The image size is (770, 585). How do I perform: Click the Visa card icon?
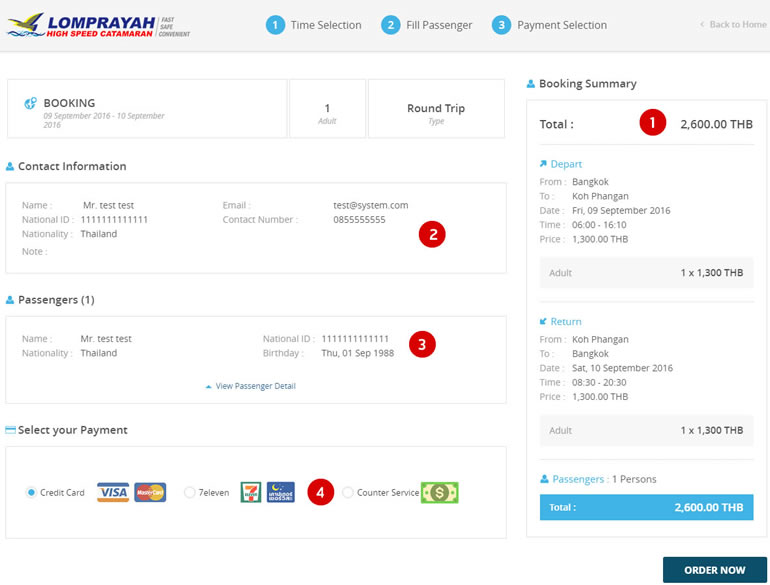(113, 492)
